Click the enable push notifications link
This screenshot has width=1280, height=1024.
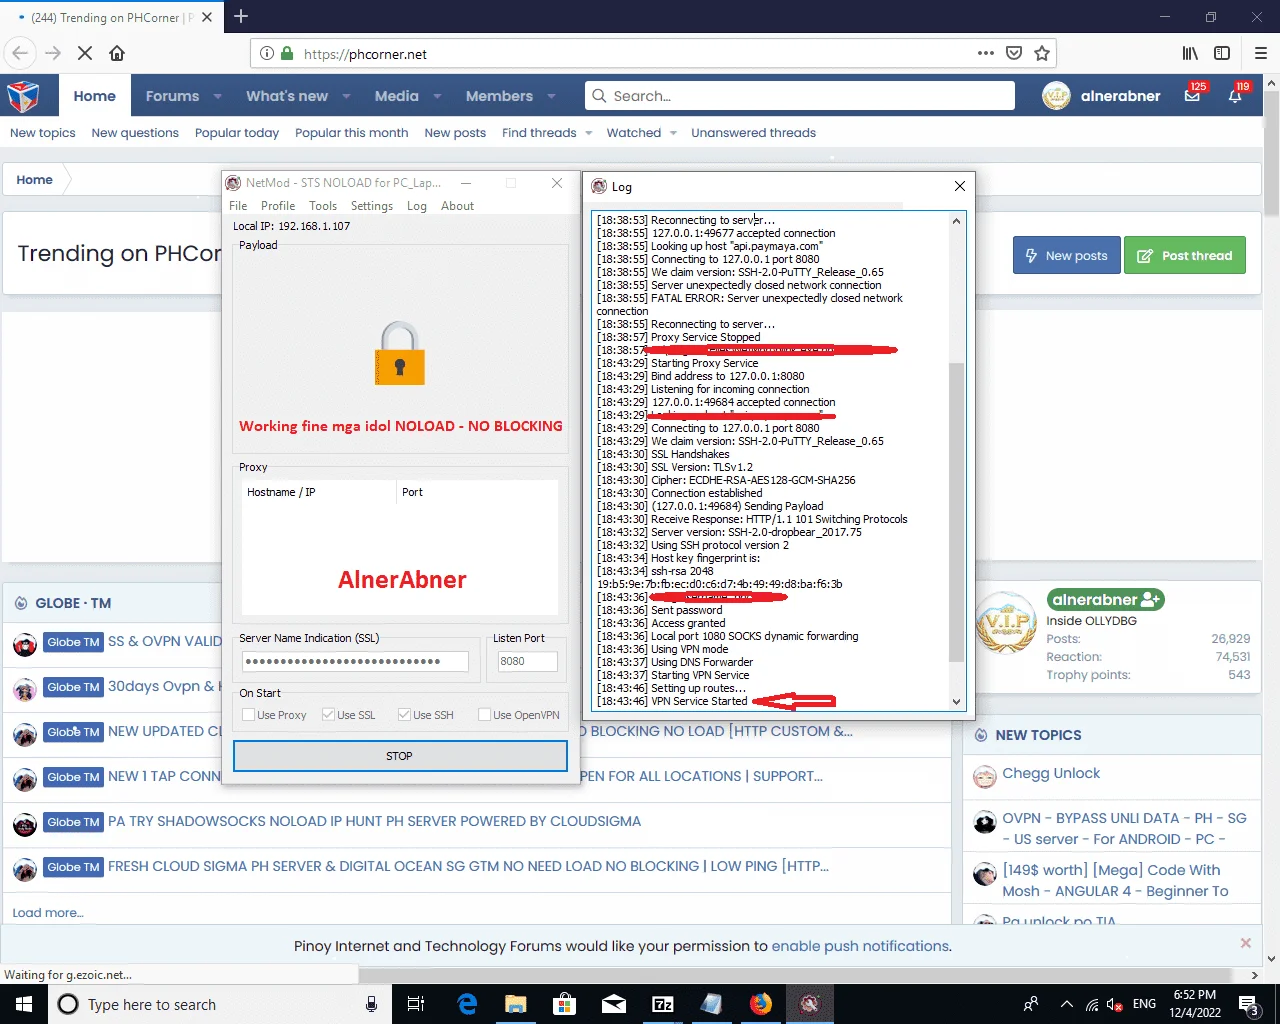[x=860, y=946]
